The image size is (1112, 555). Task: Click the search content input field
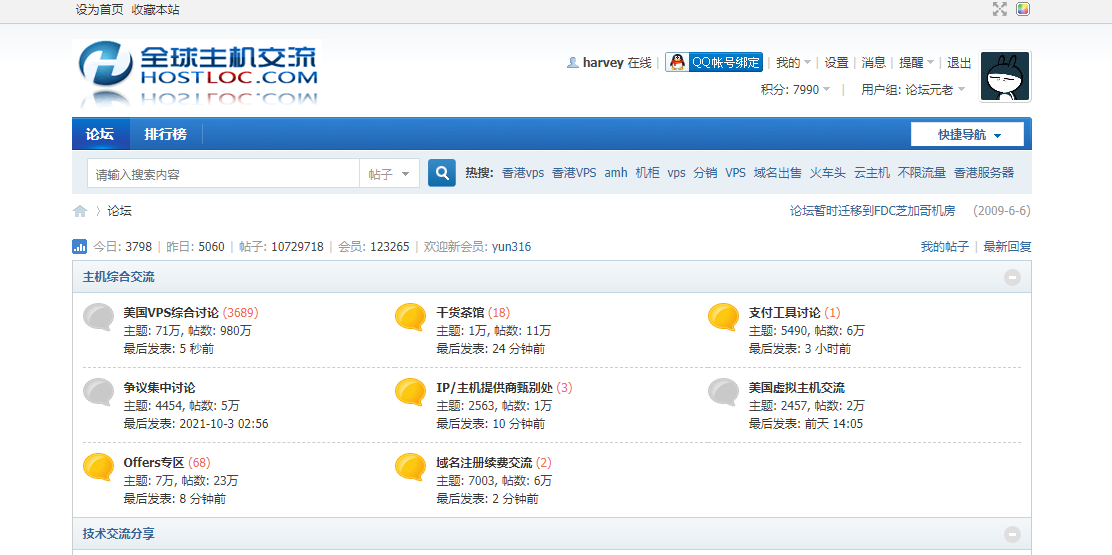223,174
